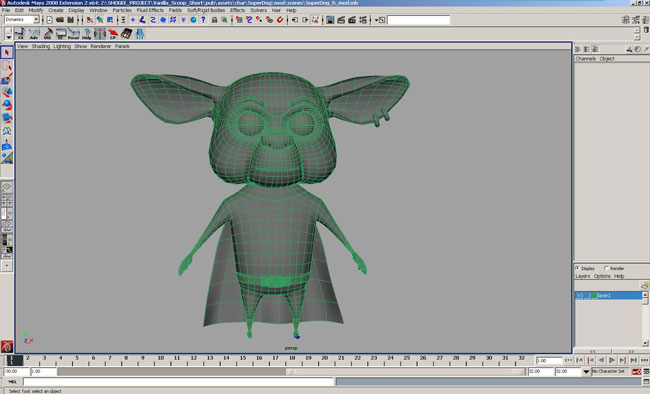The width and height of the screenshot is (650, 394).
Task: Click the Save scene floppy icon
Action: click(70, 19)
